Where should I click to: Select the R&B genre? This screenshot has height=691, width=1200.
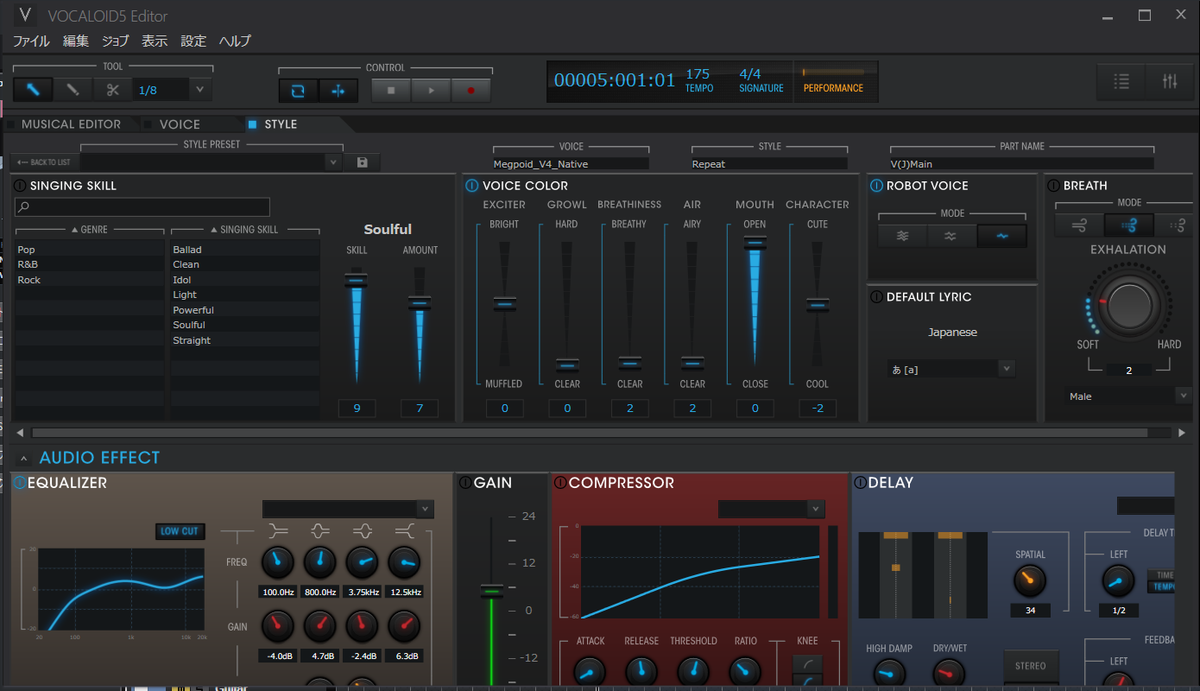point(88,265)
